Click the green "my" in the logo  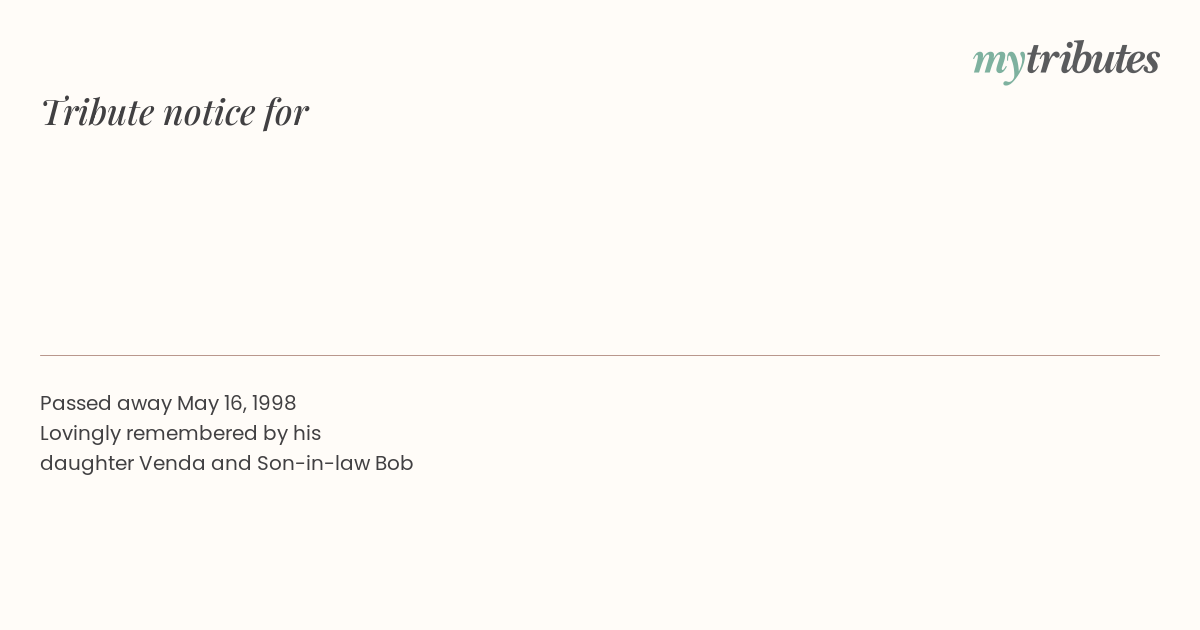pyautogui.click(x=998, y=63)
